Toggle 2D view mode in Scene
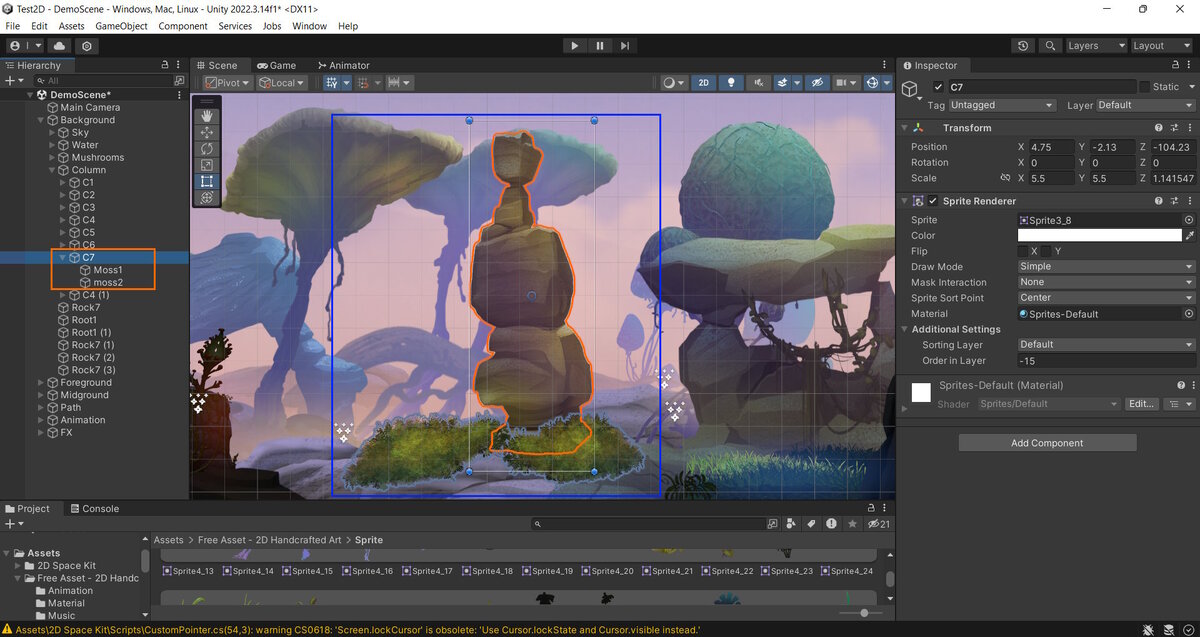The image size is (1200, 637). click(x=704, y=83)
